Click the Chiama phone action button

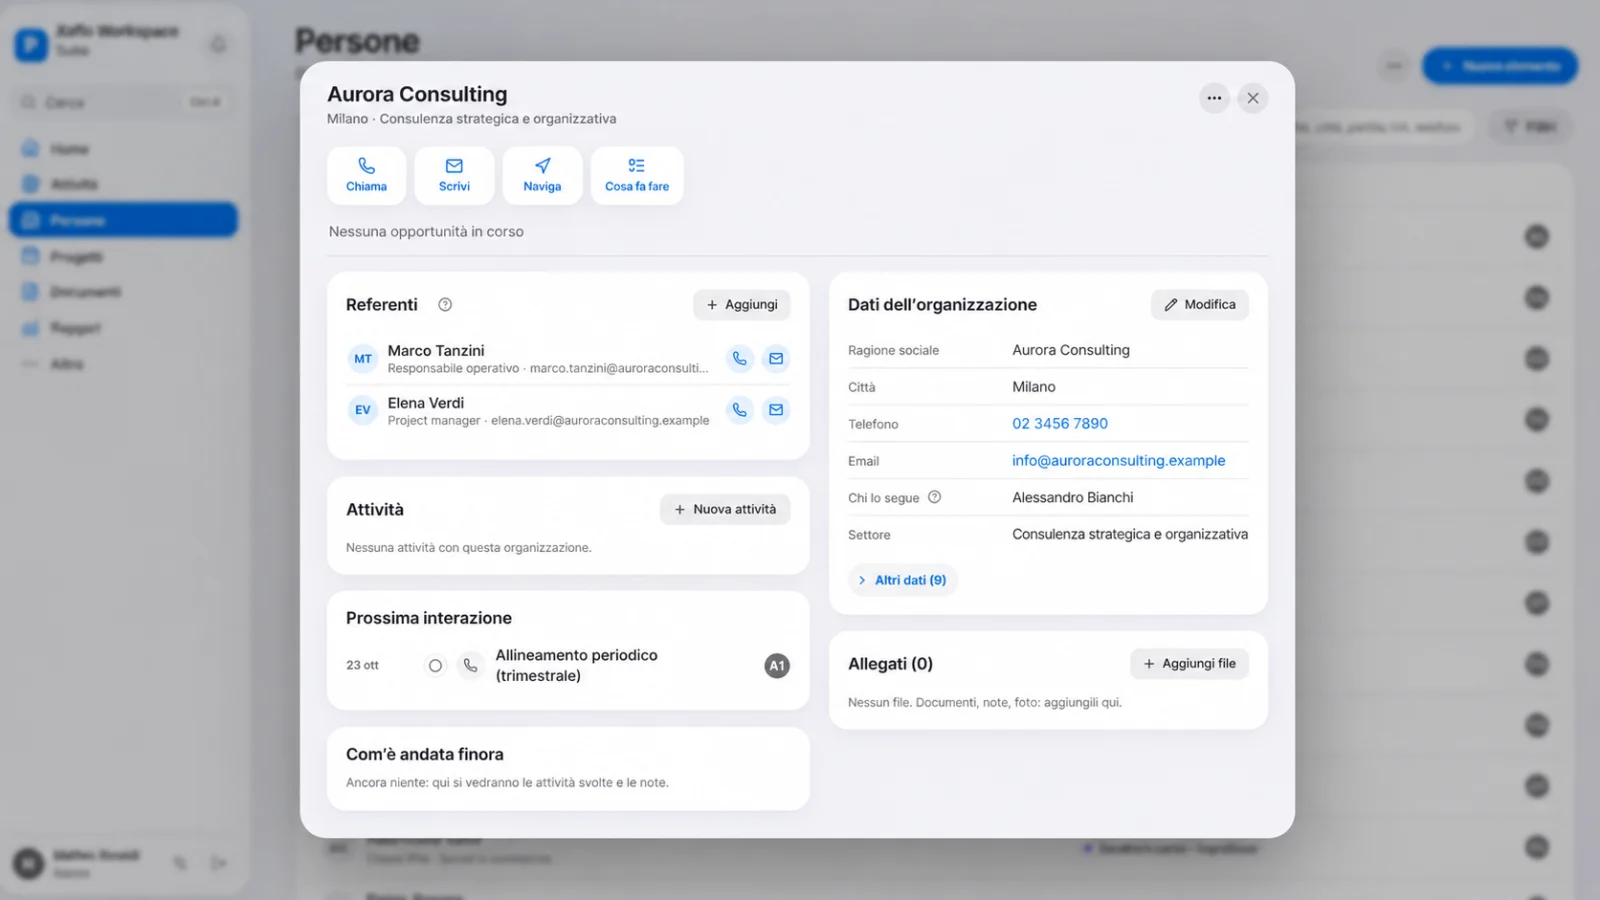(366, 175)
